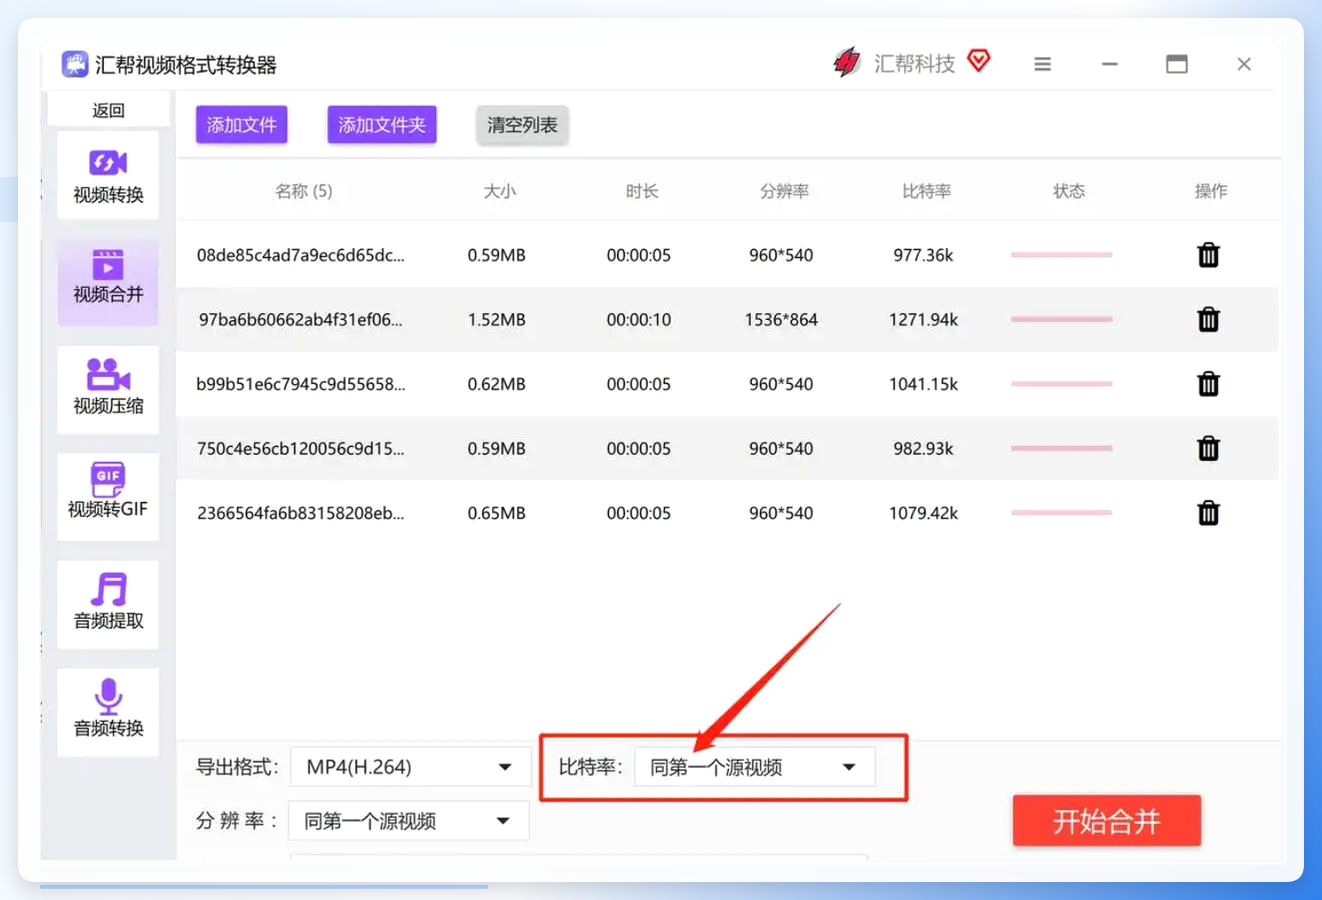
Task: Open the 导出格式 MP4(H.264) dropdown
Action: (x=410, y=767)
